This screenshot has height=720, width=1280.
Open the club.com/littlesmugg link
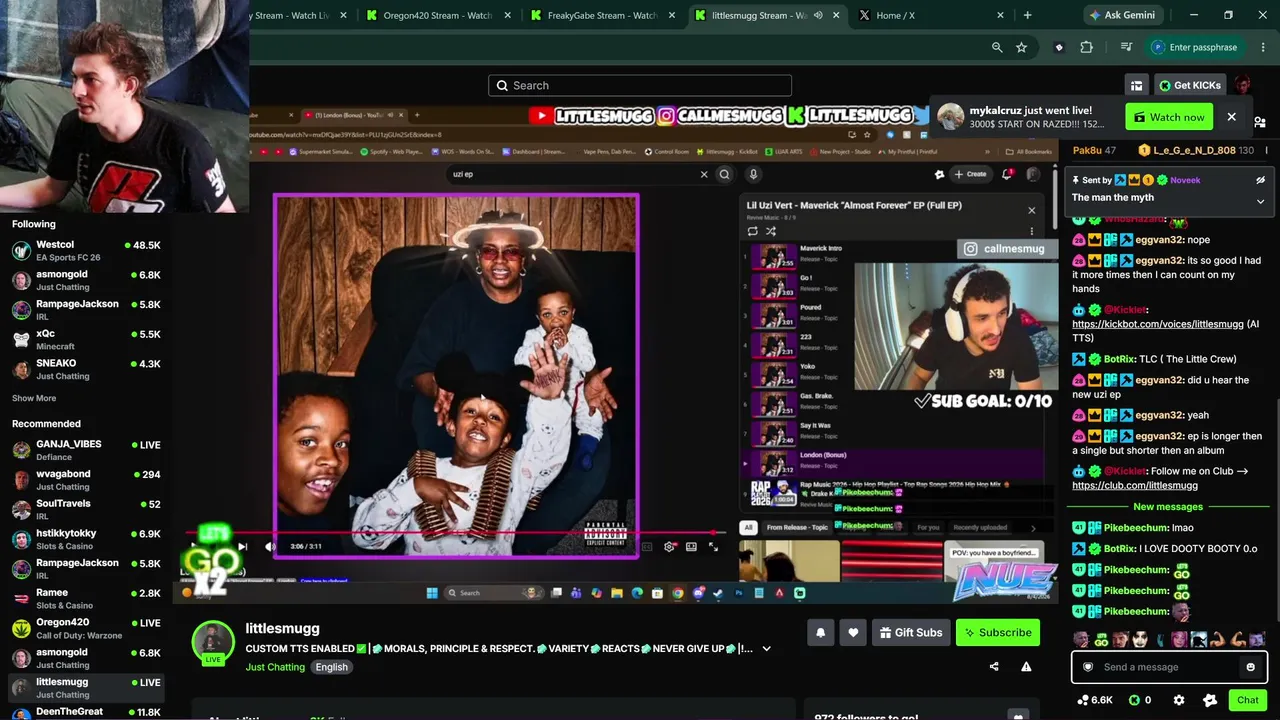pyautogui.click(x=1135, y=485)
